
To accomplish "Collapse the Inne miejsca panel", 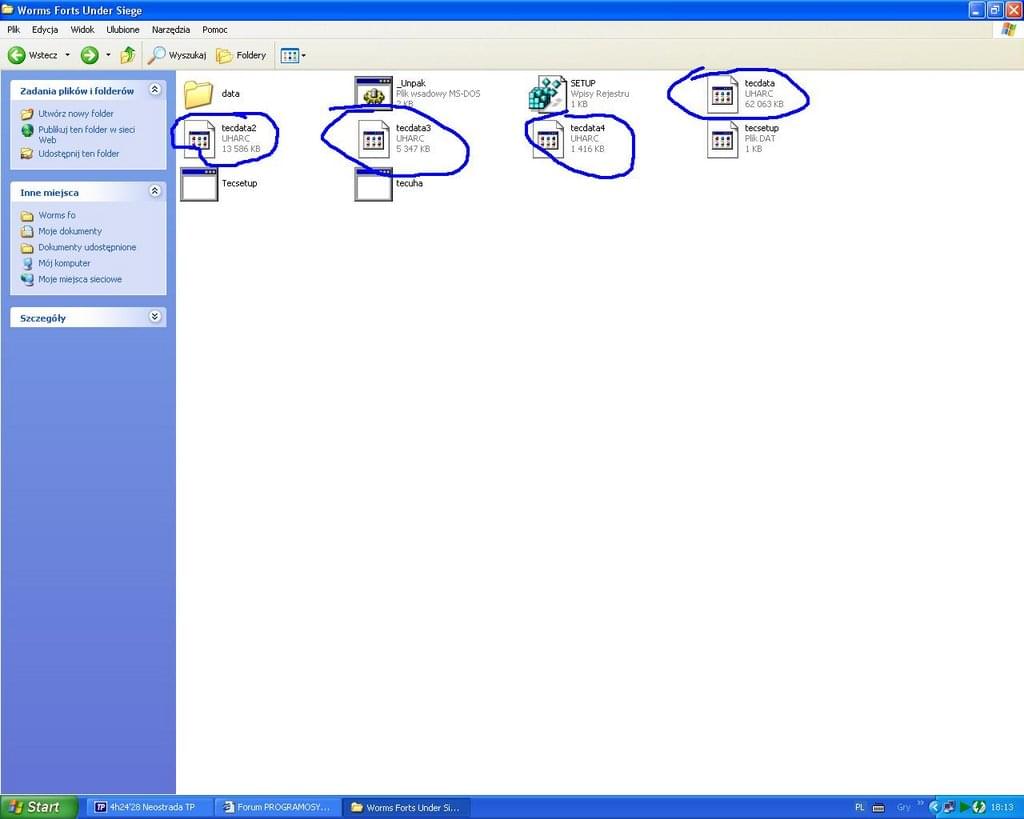I will point(155,191).
